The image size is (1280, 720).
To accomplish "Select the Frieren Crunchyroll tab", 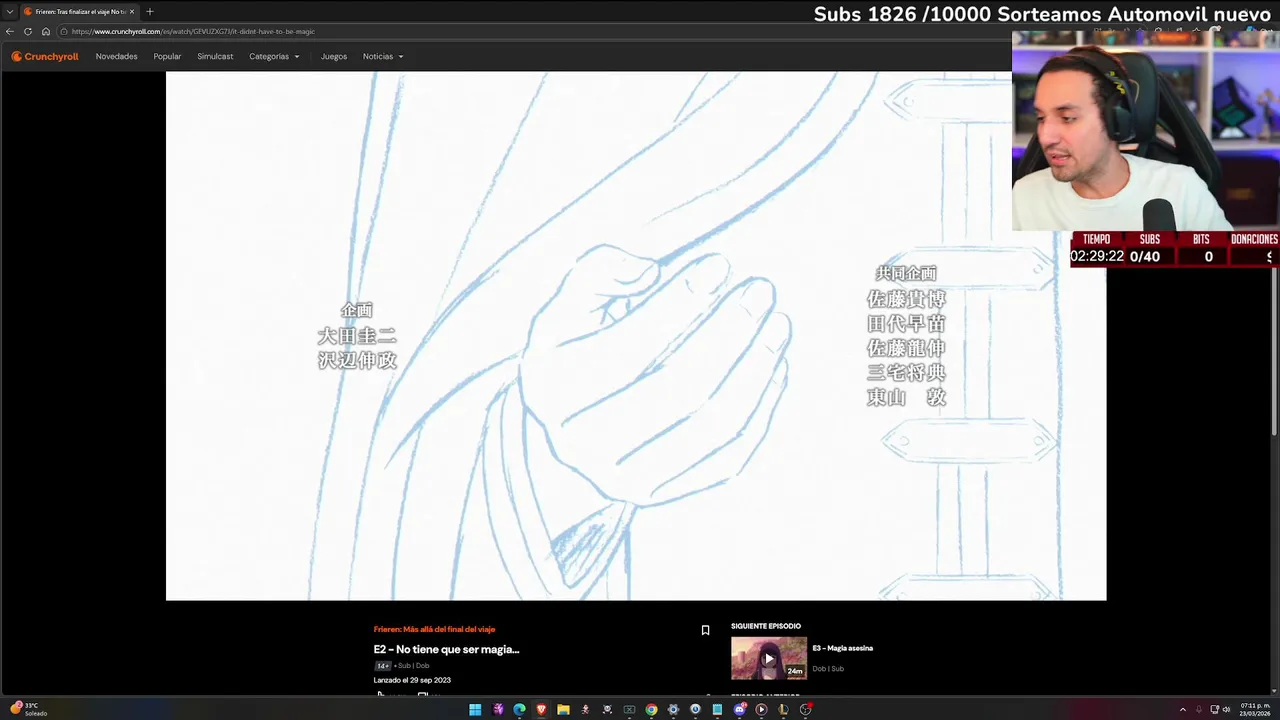I will [x=79, y=11].
